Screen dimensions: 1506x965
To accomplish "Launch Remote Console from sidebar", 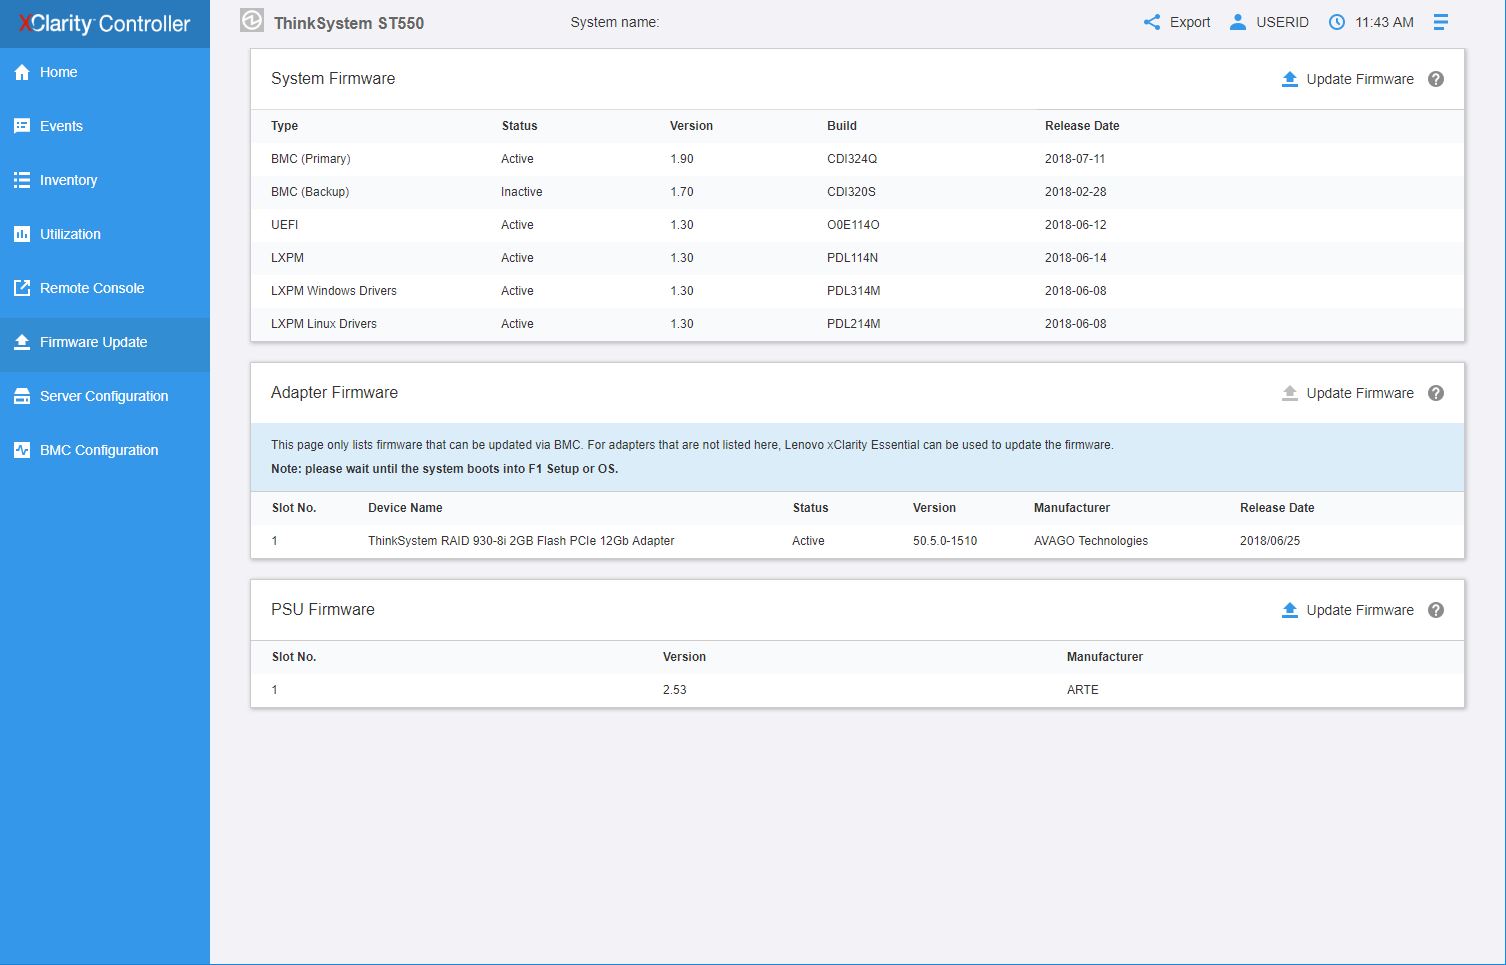I will [92, 288].
